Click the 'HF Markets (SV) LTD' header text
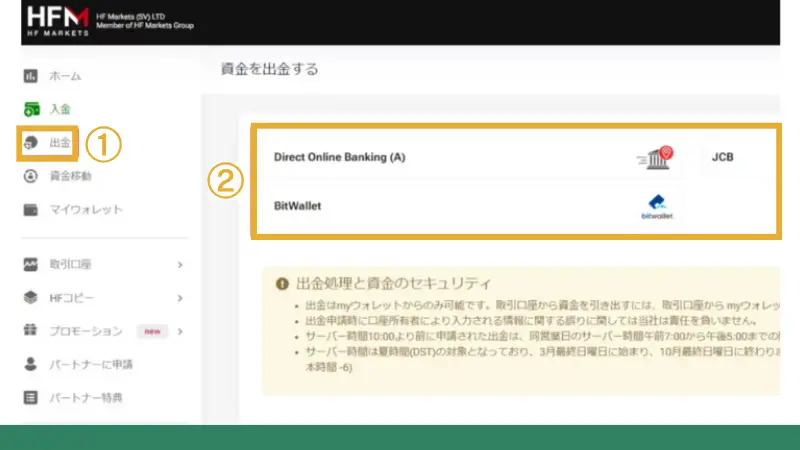Viewport: 800px width, 450px height. click(x=131, y=17)
